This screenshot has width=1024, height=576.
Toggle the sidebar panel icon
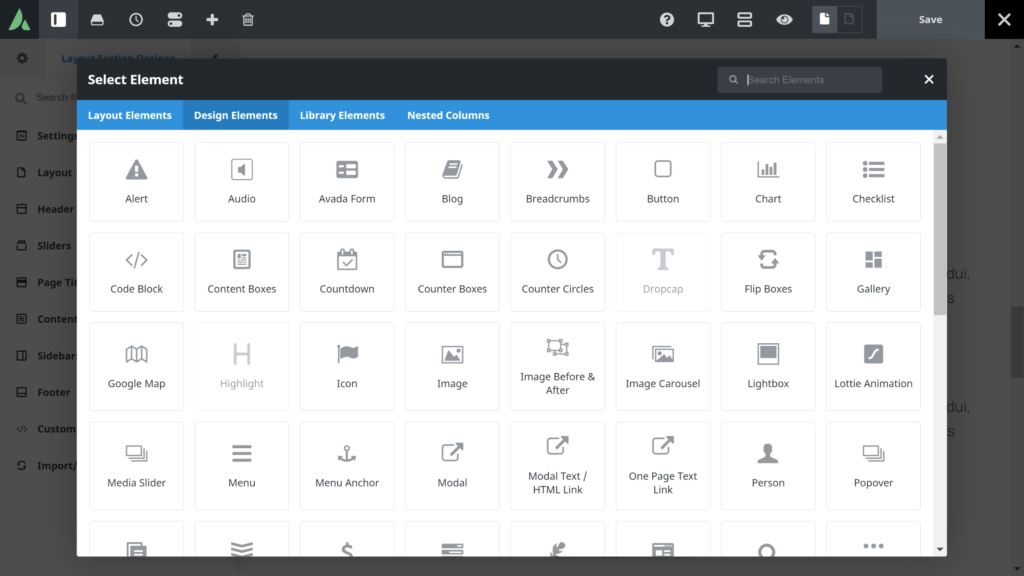tap(59, 20)
